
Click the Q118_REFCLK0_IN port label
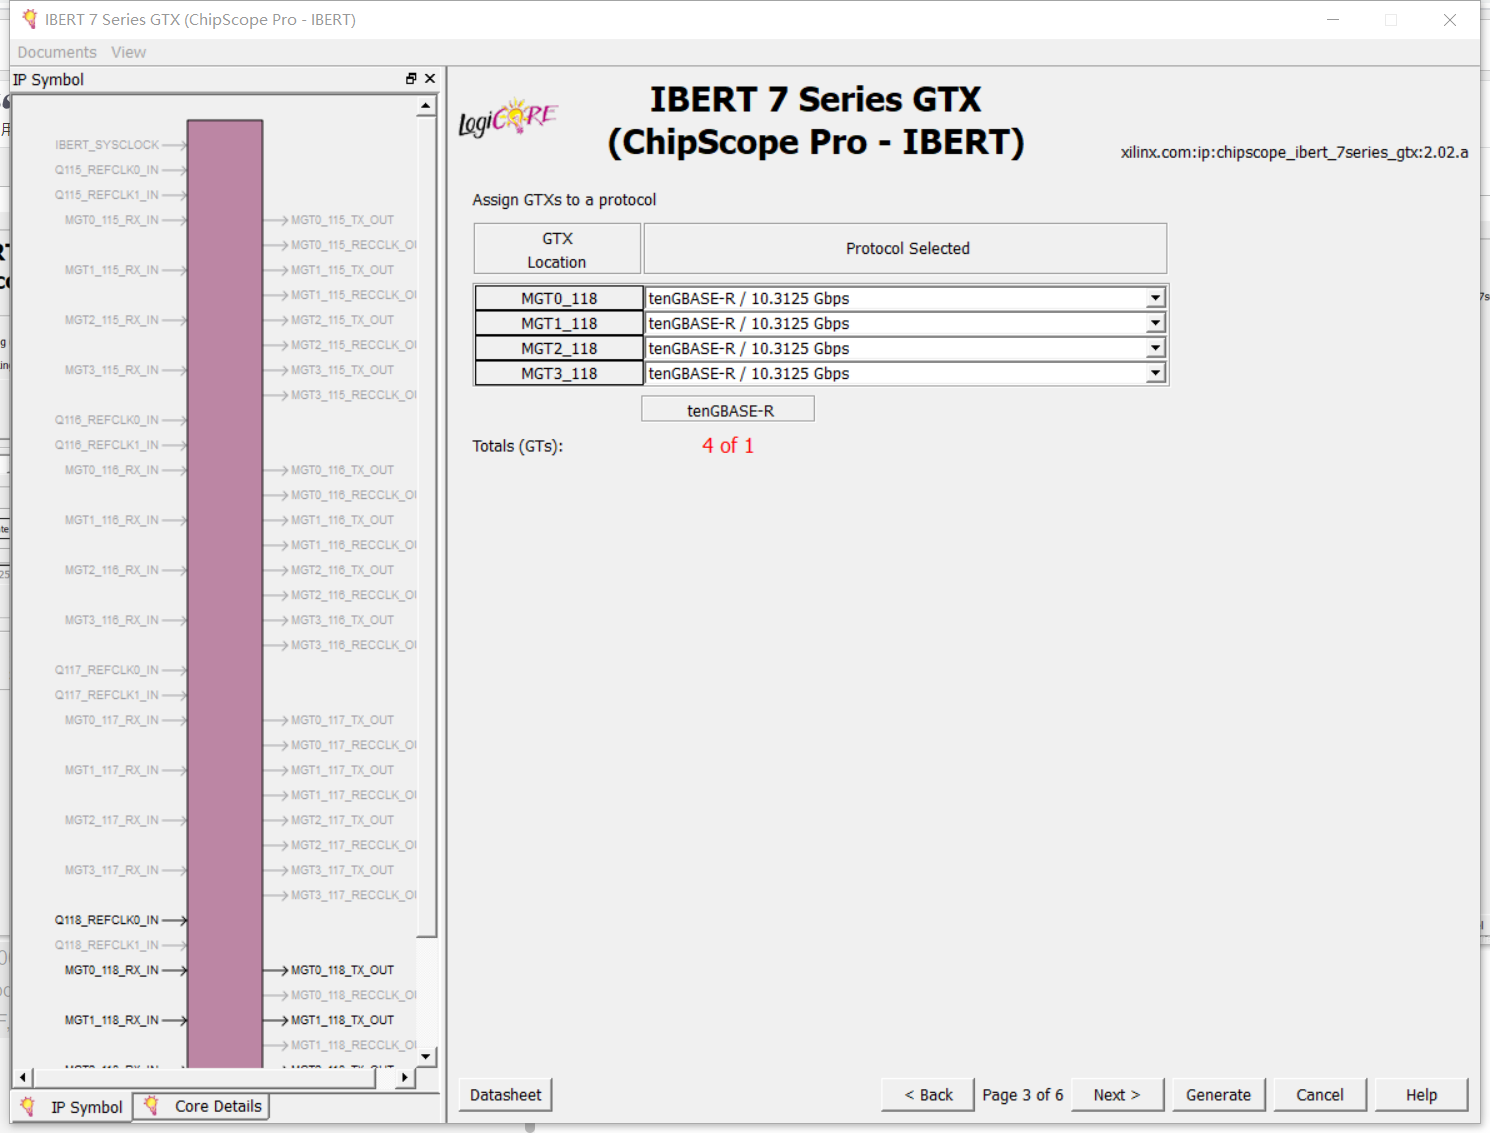pos(107,920)
